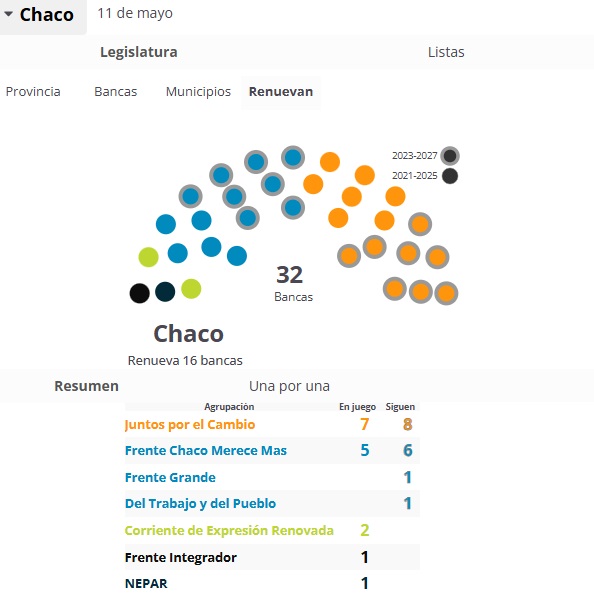The width and height of the screenshot is (594, 594).
Task: Click the 2021-2025 legend circle
Action: click(450, 176)
